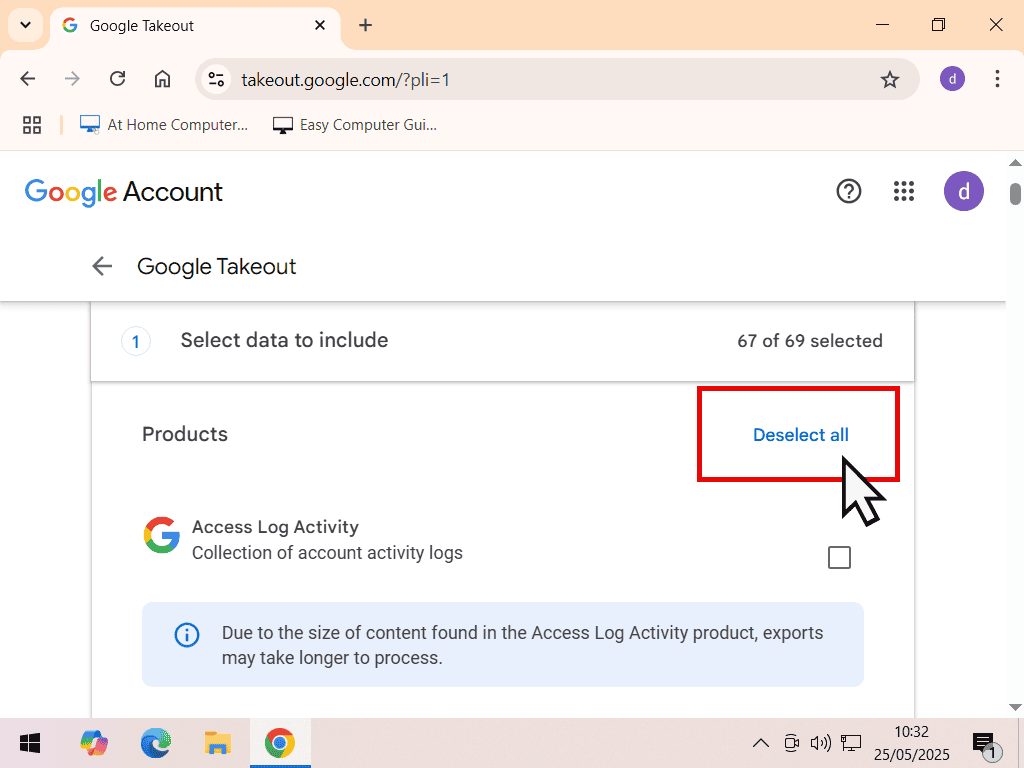Click the Google Takeout page title
Viewport: 1024px width, 768px height.
click(216, 266)
